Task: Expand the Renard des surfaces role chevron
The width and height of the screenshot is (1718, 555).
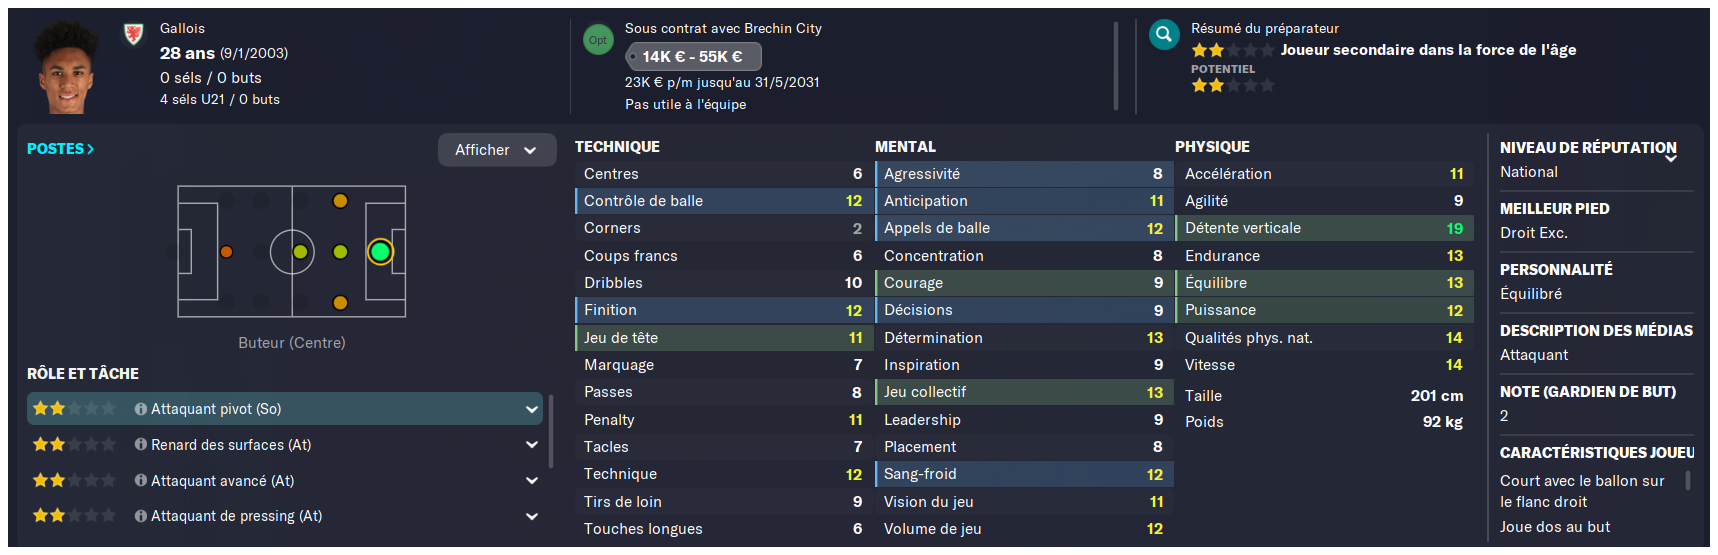Action: click(x=531, y=445)
